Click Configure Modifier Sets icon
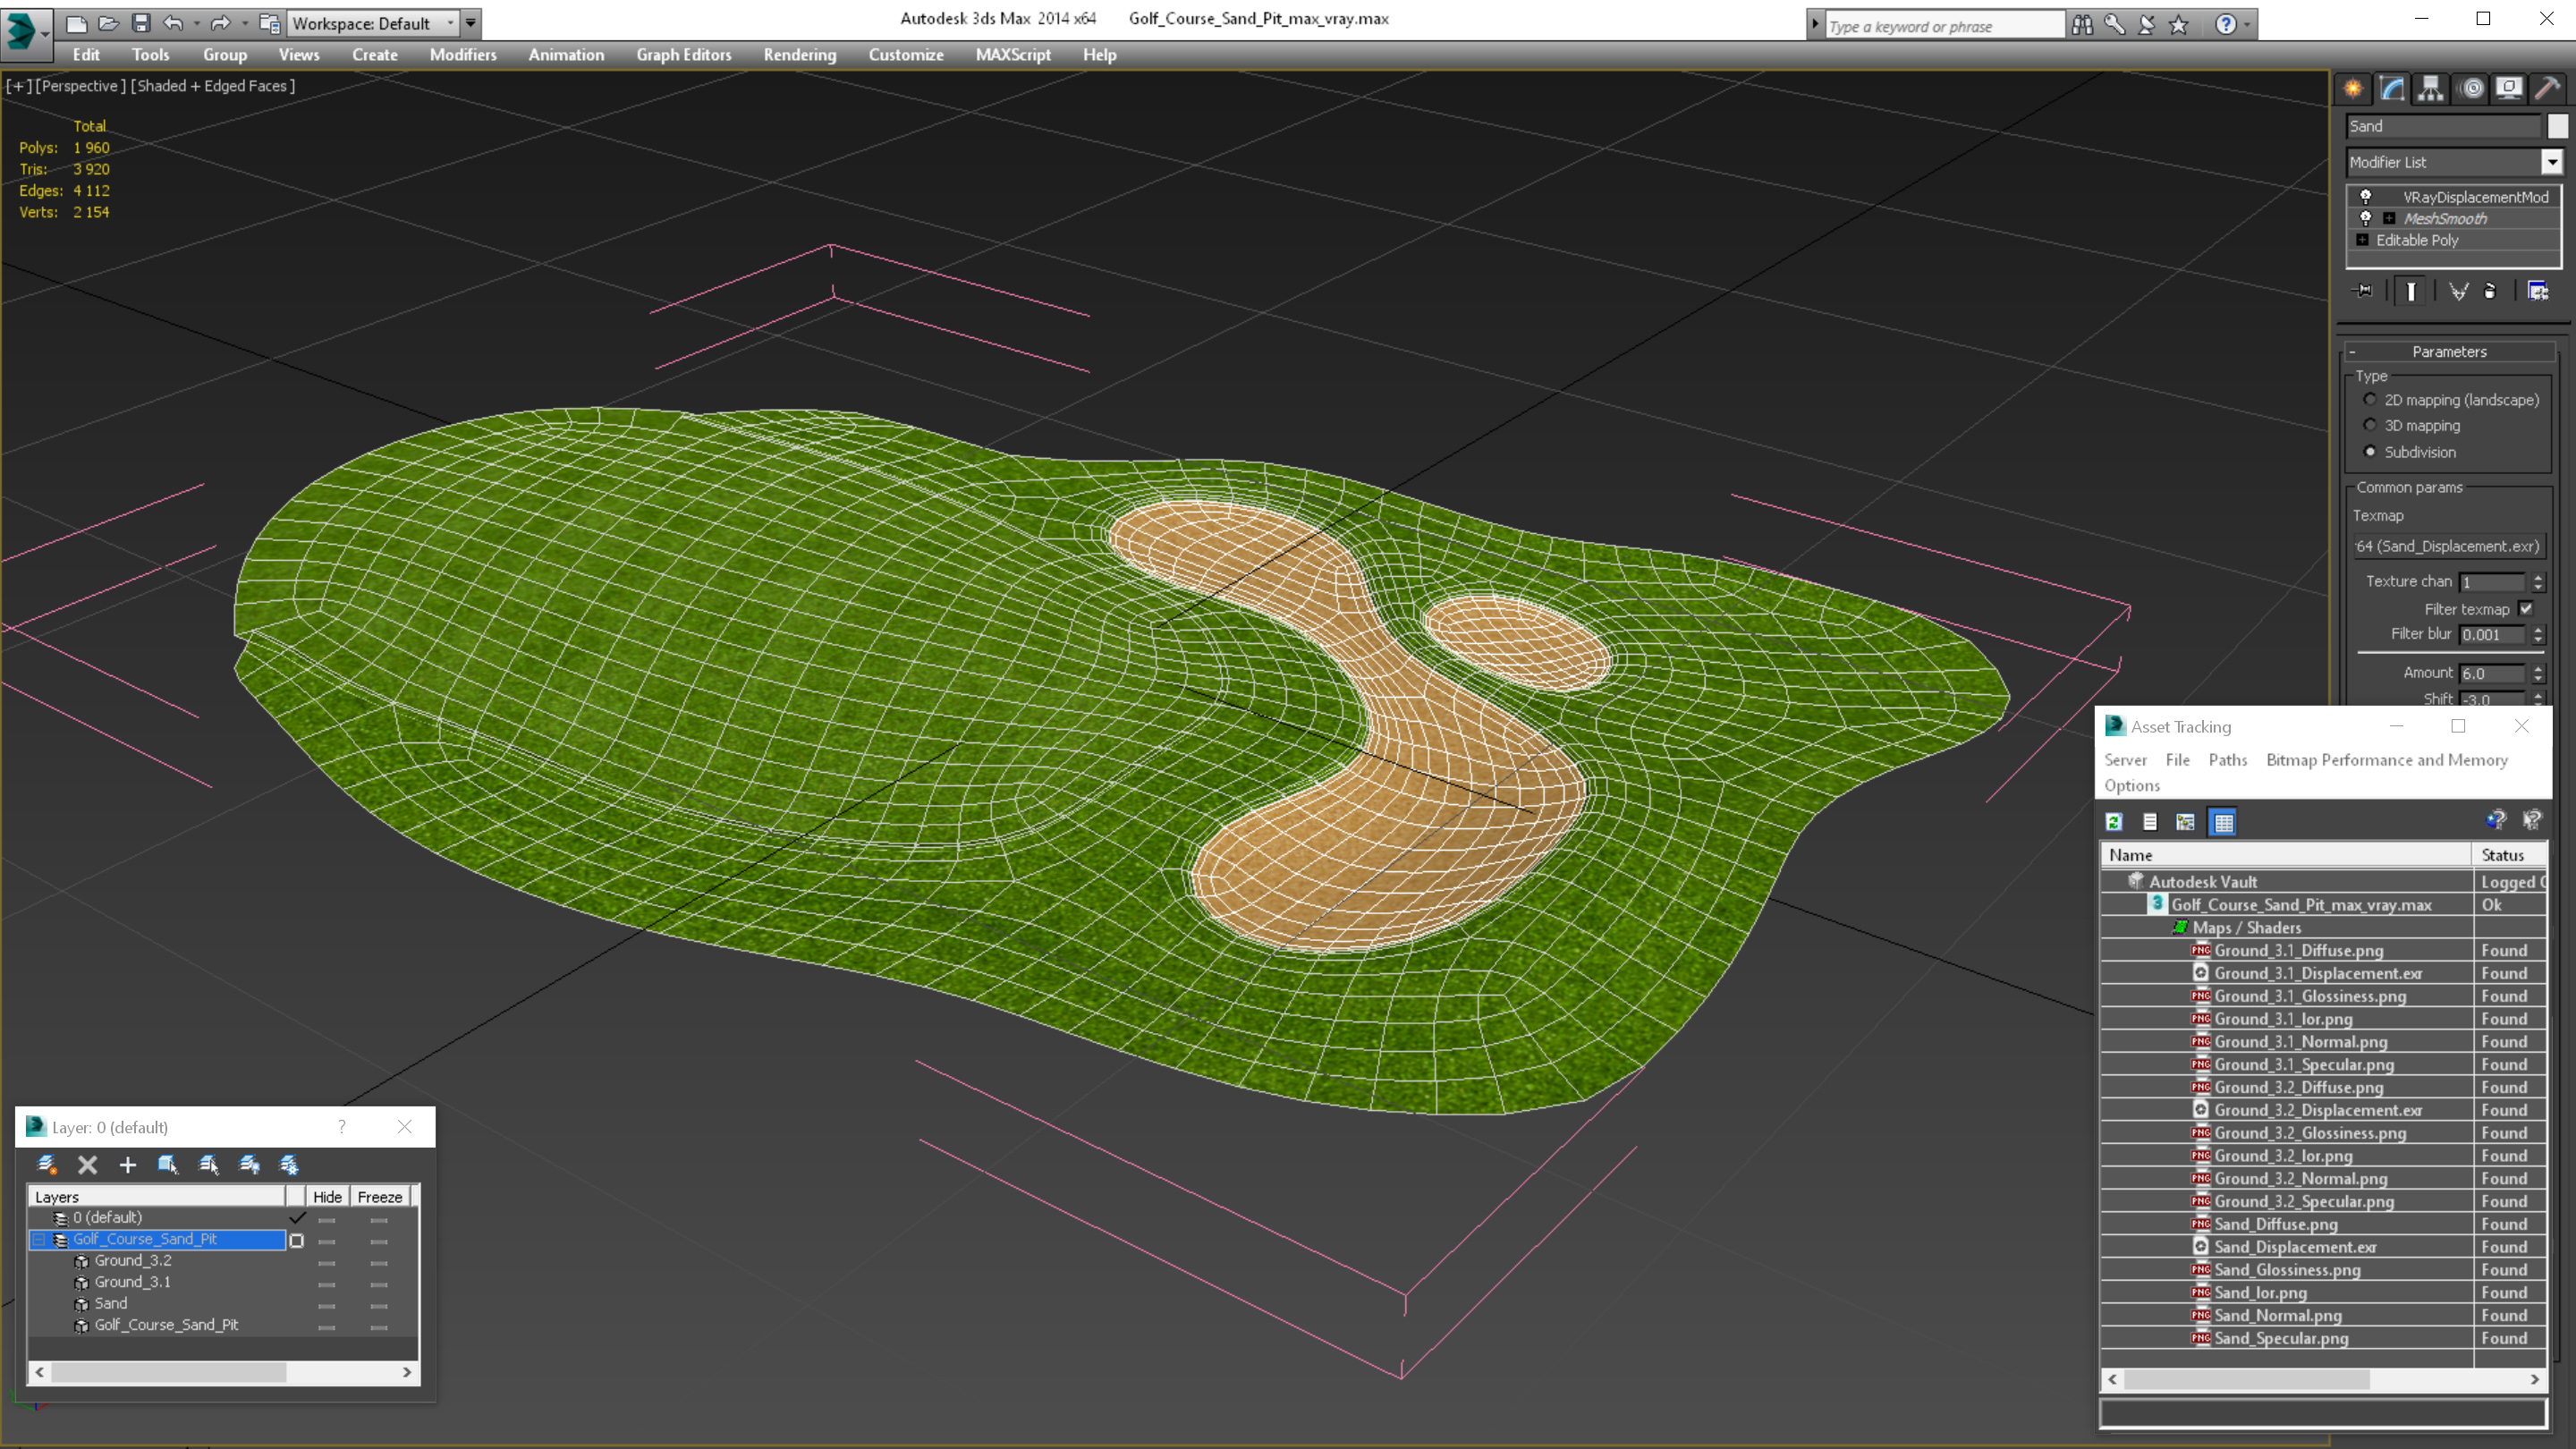2576x1449 pixels. pyautogui.click(x=2538, y=291)
